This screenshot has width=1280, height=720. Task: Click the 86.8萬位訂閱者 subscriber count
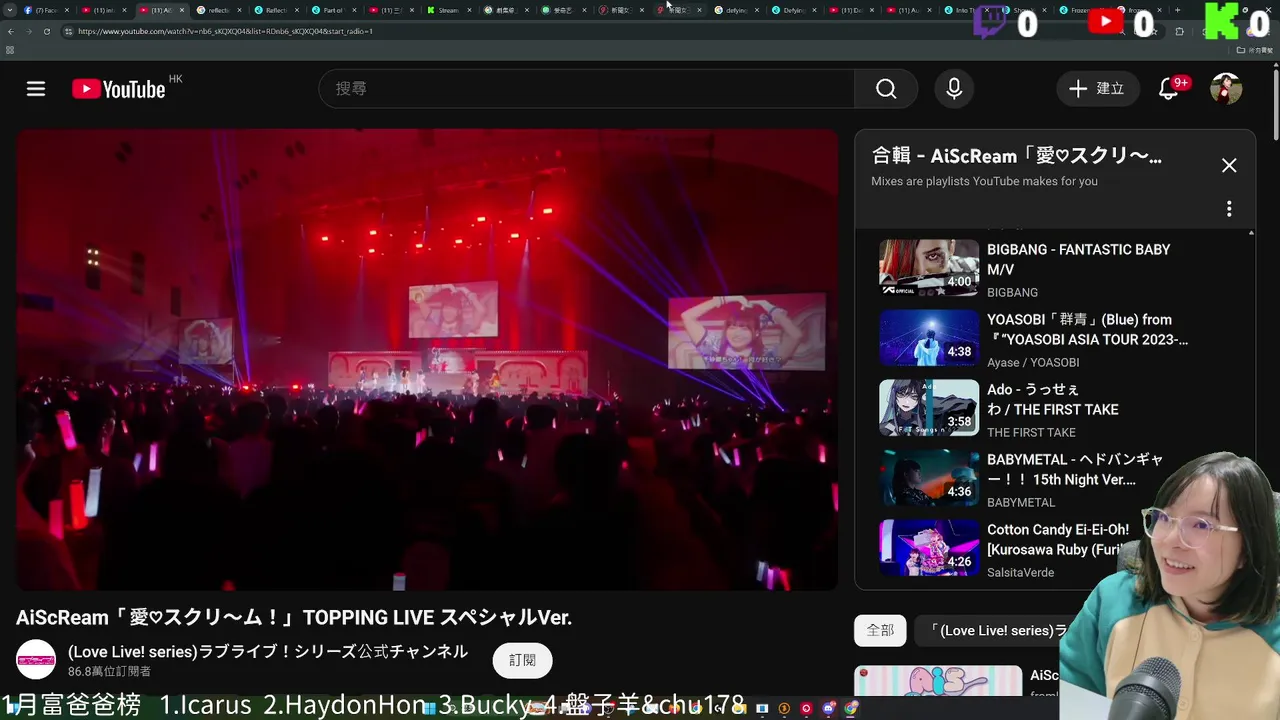109,672
